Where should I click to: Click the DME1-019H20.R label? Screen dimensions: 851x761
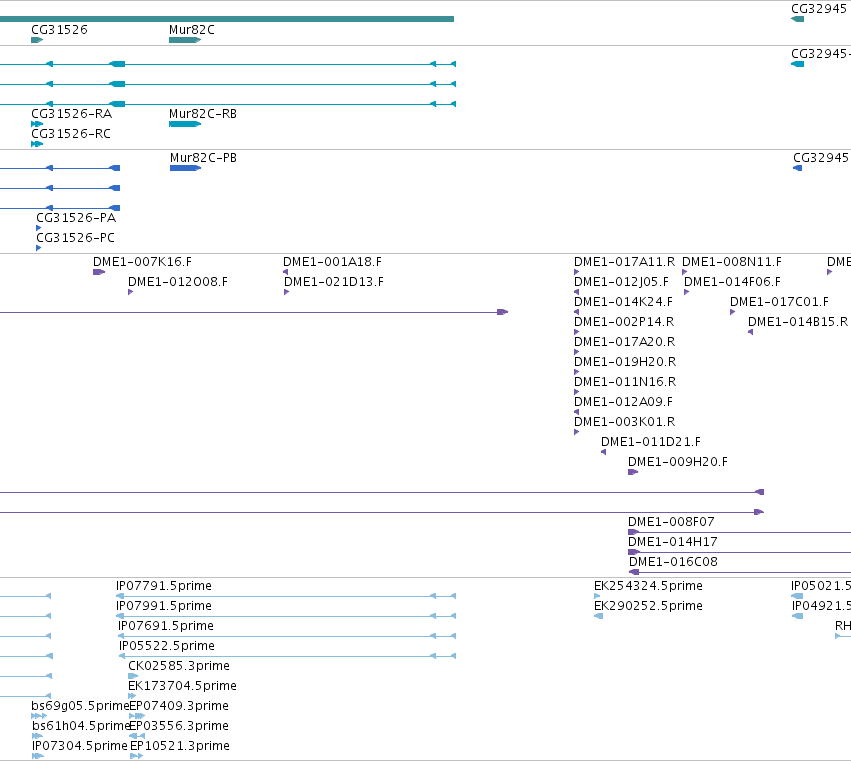(x=625, y=363)
